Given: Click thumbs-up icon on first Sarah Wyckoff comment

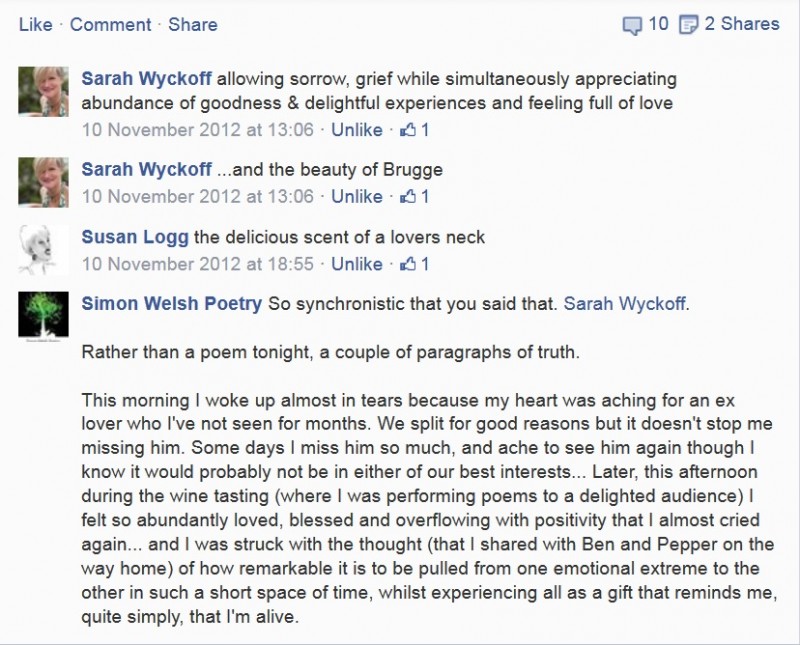Looking at the screenshot, I should (x=408, y=130).
